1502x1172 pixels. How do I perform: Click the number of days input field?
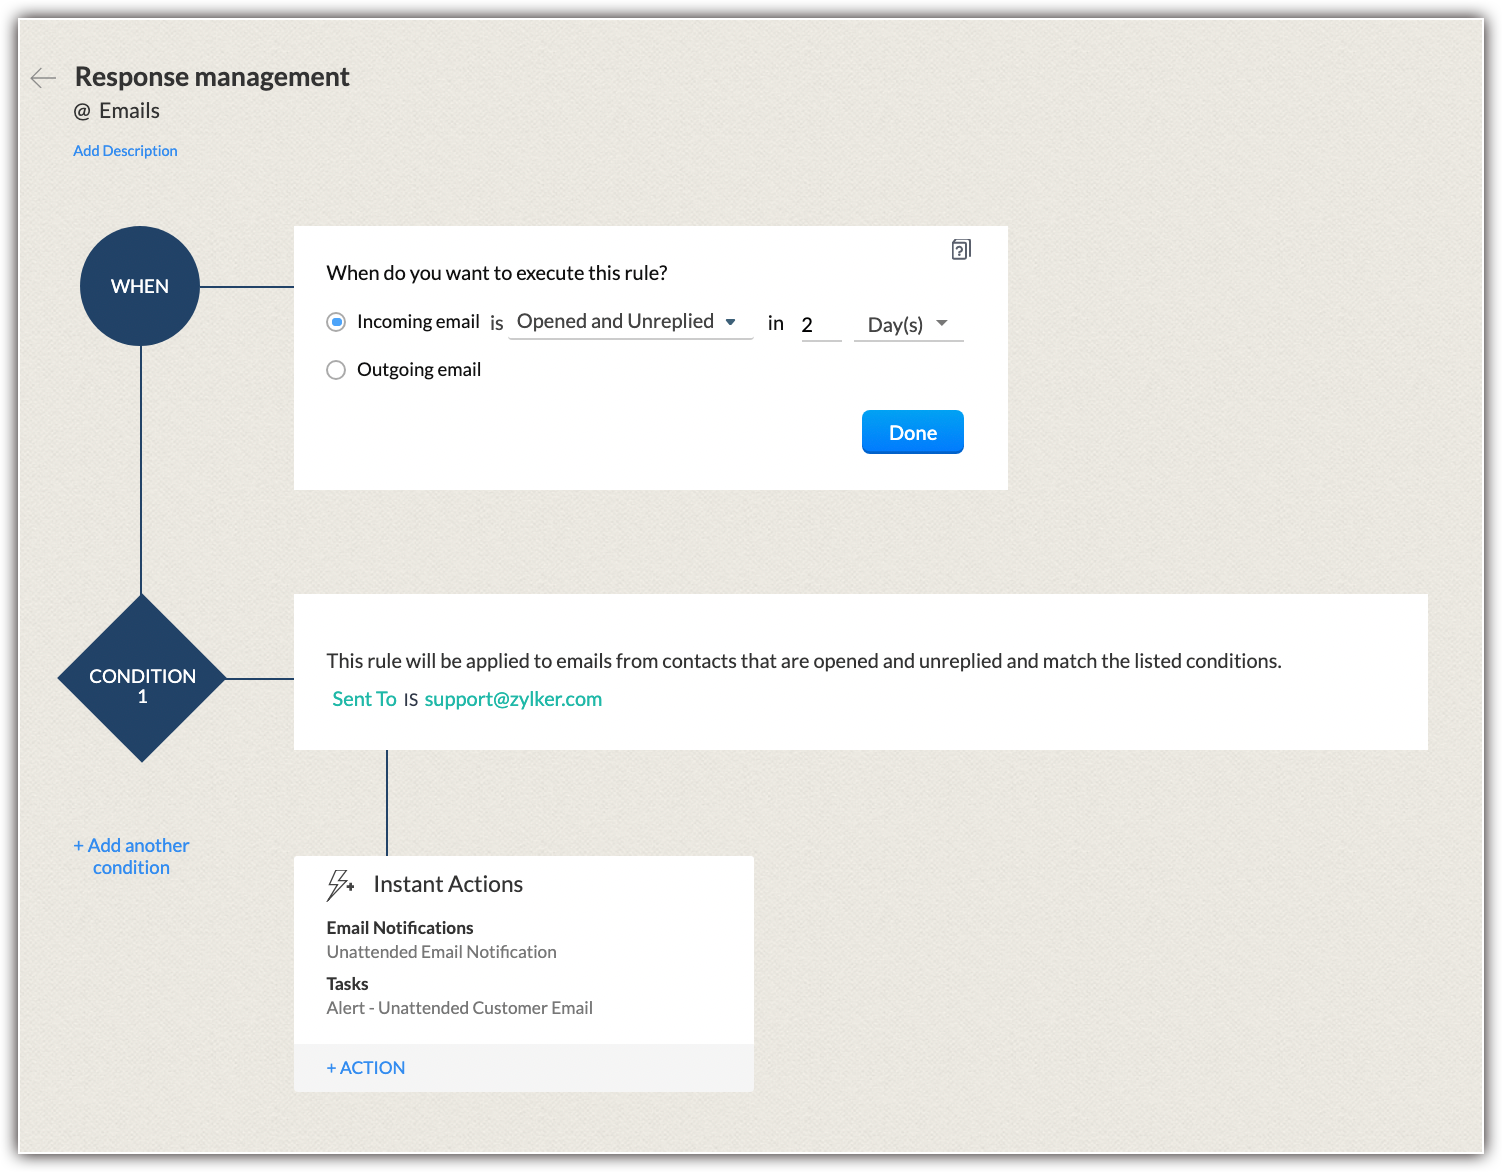tap(820, 325)
